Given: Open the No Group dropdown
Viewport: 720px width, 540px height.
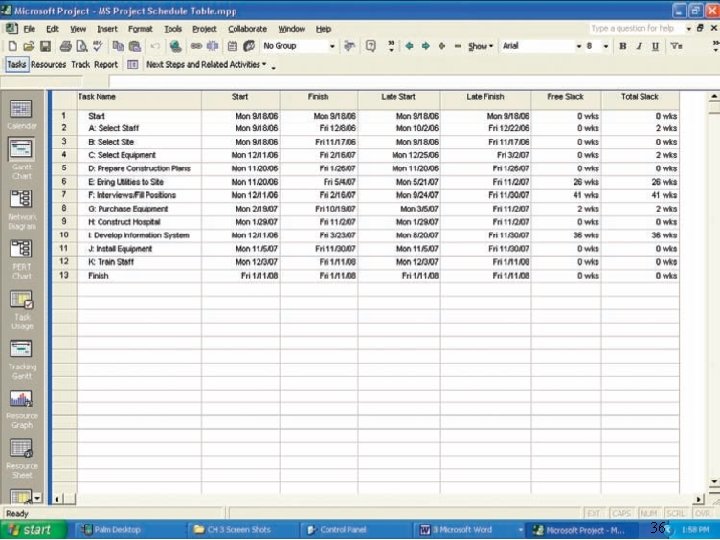Looking at the screenshot, I should (332, 46).
